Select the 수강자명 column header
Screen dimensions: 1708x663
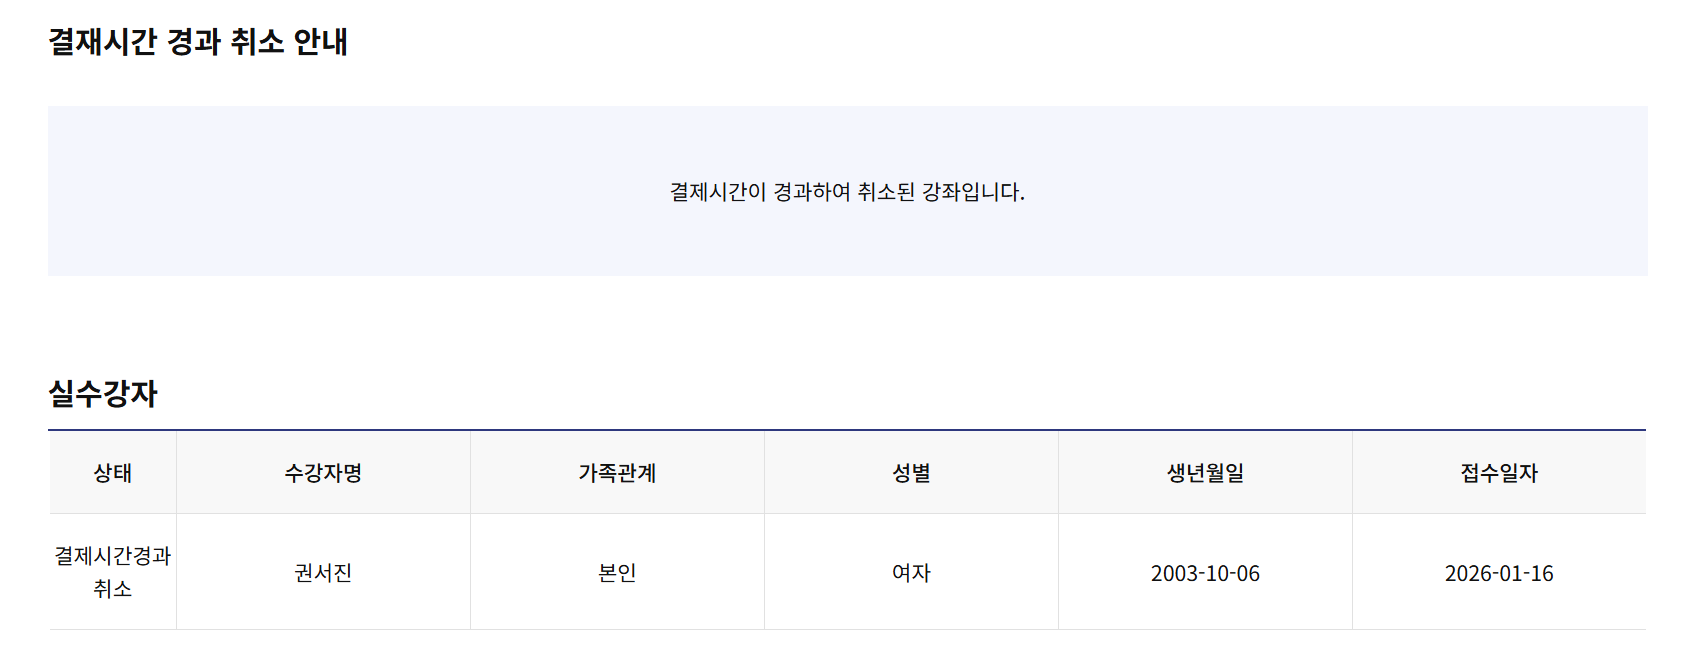coord(323,473)
